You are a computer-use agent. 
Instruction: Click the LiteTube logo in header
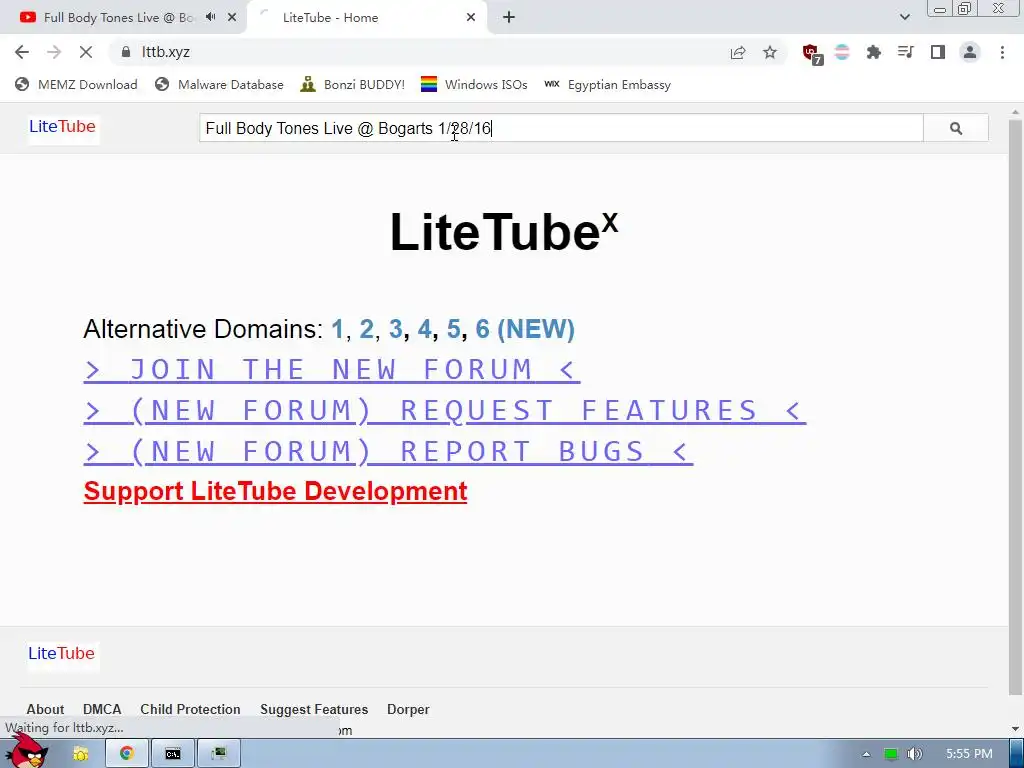(x=63, y=127)
